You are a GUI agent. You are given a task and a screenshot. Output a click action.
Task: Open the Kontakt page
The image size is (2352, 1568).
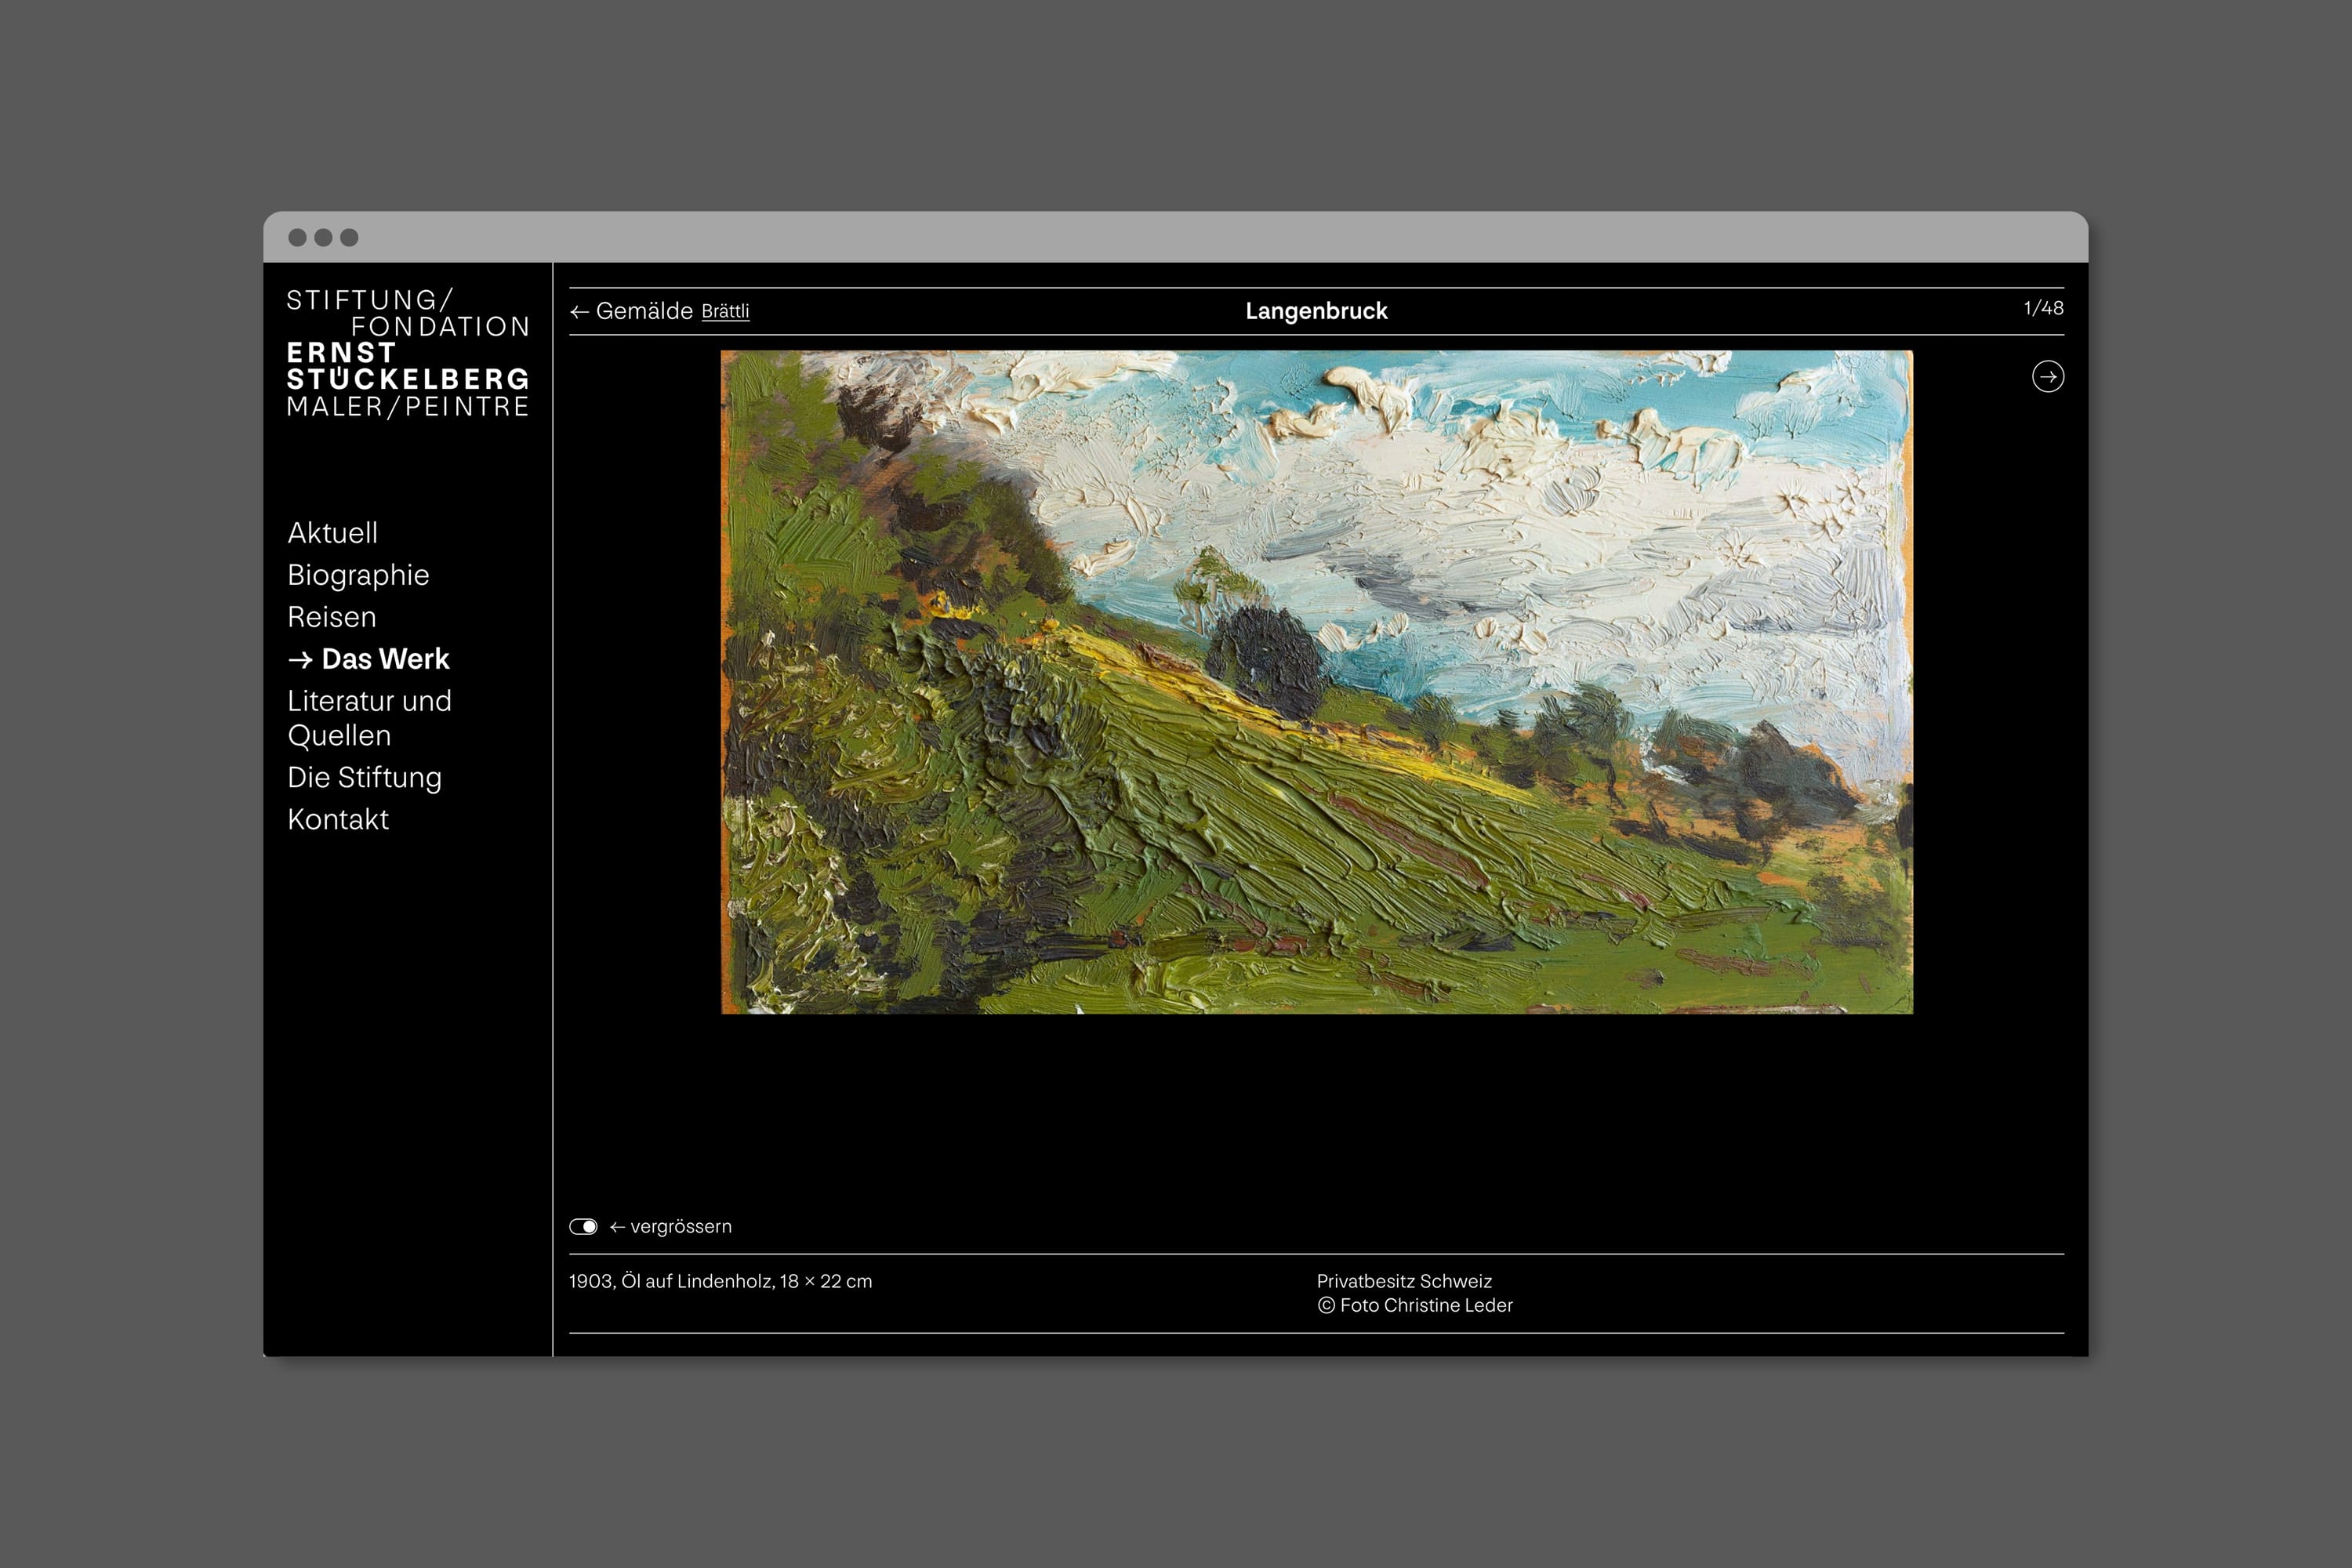coord(338,819)
